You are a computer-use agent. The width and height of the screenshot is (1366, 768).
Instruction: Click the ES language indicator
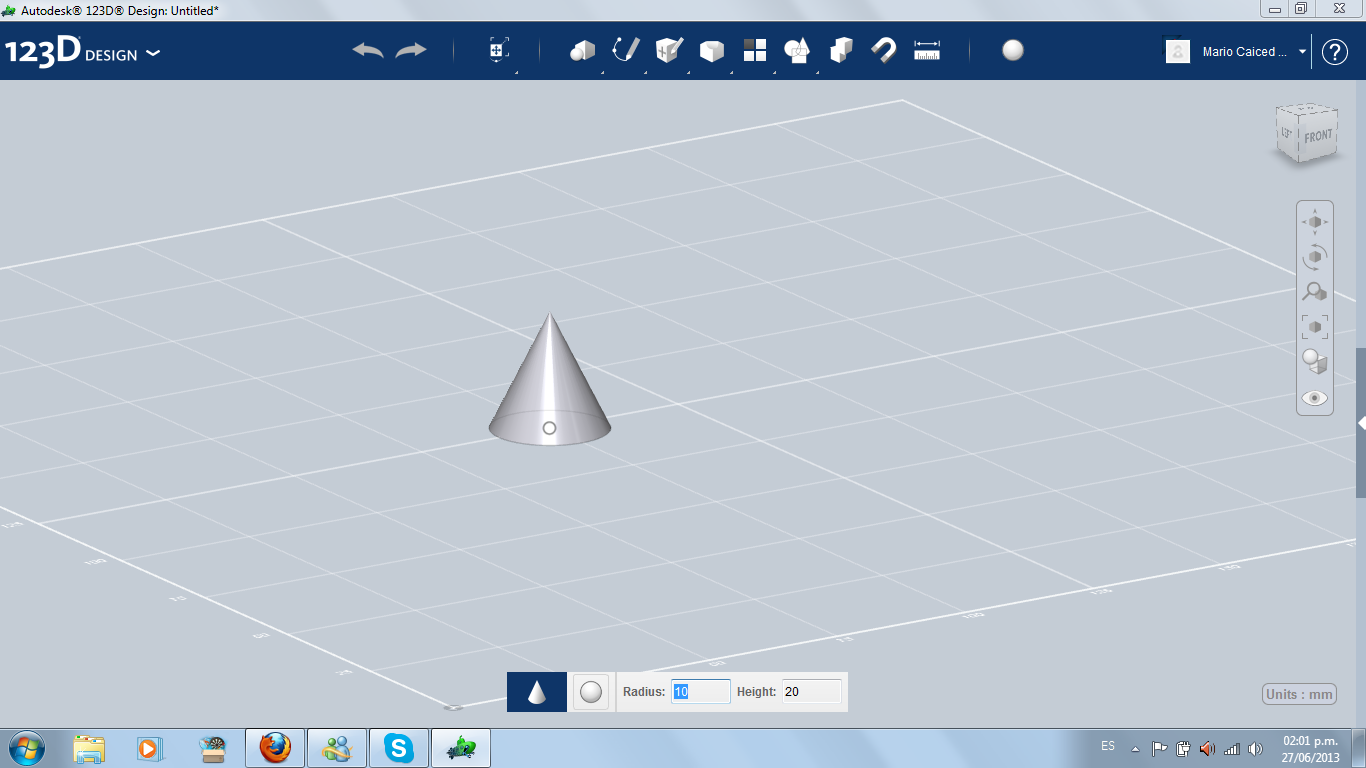pos(1108,747)
